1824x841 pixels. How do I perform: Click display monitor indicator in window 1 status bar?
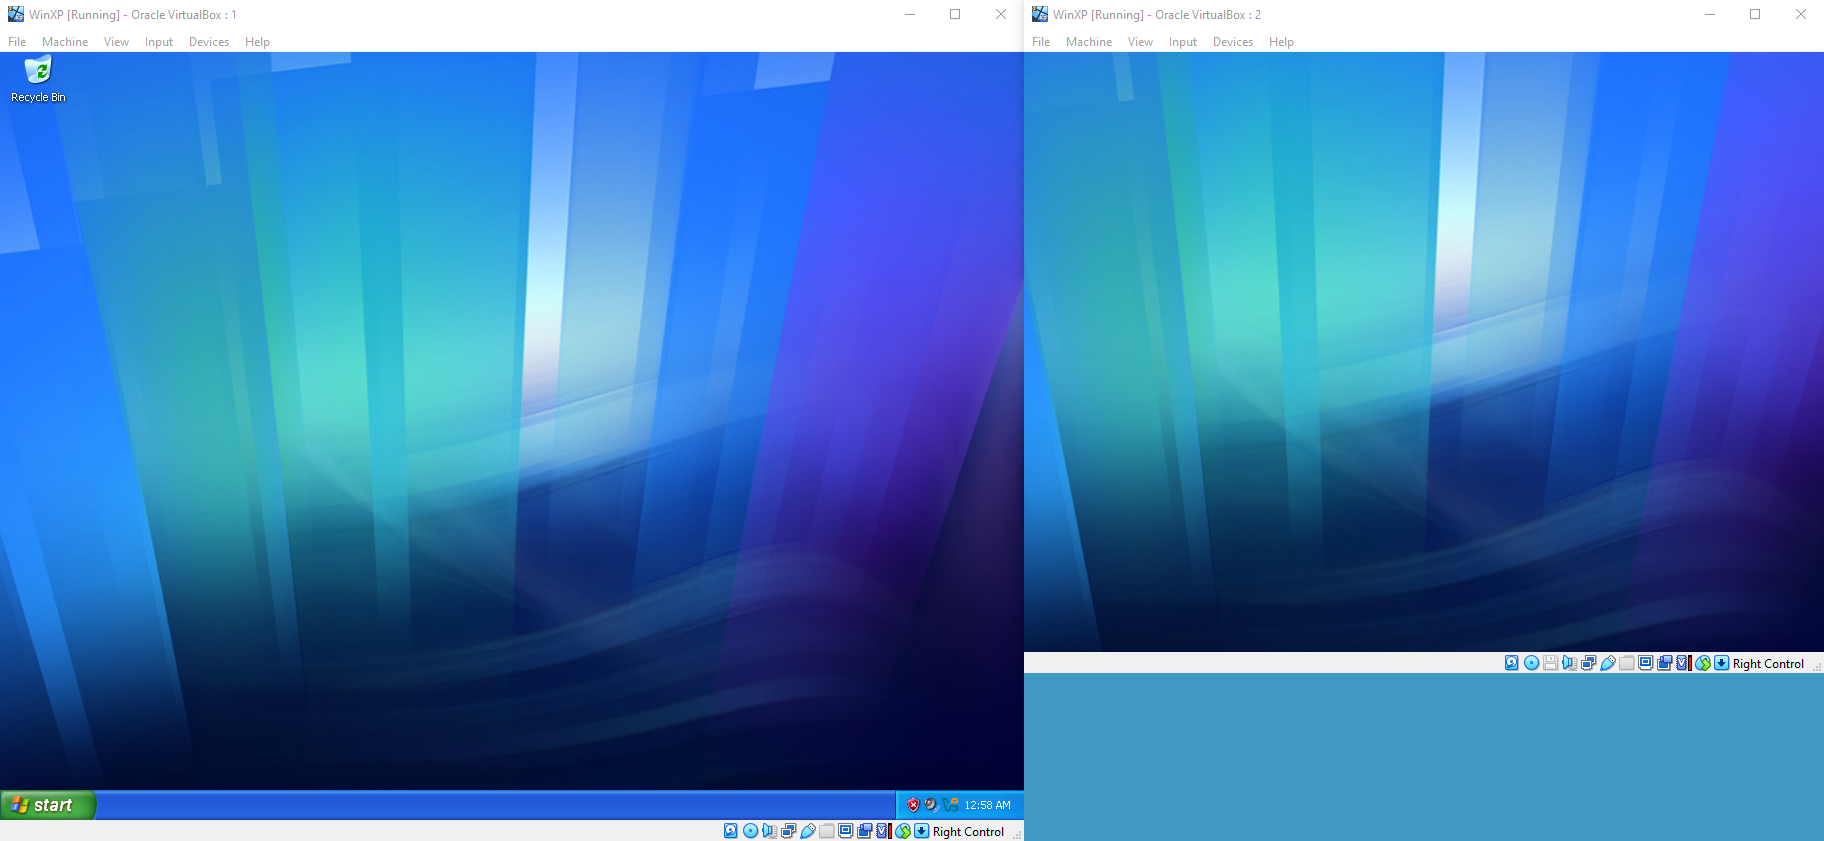coord(845,831)
